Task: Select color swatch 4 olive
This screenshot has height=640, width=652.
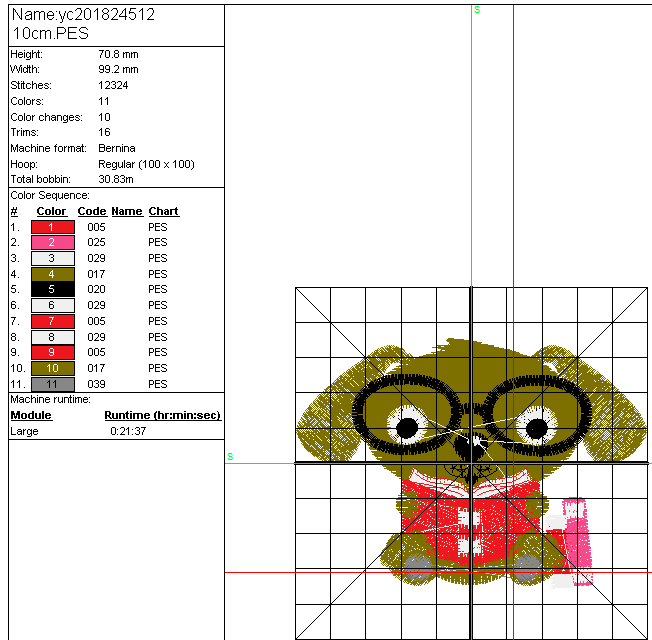Action: [x=53, y=274]
